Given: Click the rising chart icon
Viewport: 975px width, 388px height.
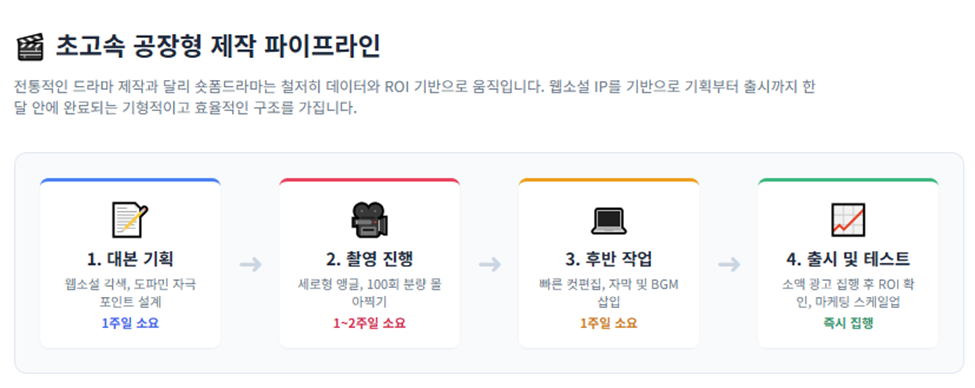Looking at the screenshot, I should [848, 220].
